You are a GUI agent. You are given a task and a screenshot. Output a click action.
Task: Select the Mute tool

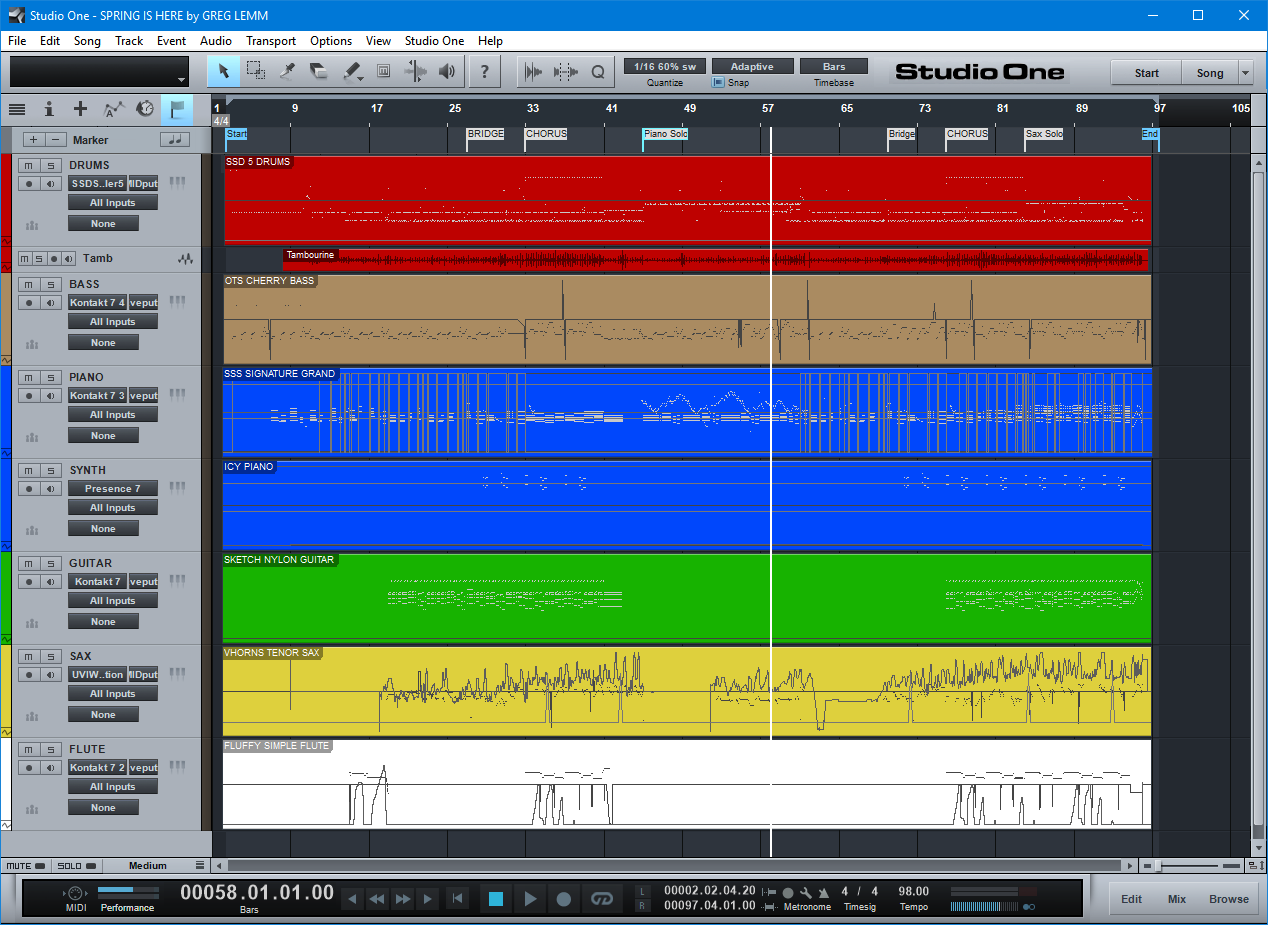[383, 71]
